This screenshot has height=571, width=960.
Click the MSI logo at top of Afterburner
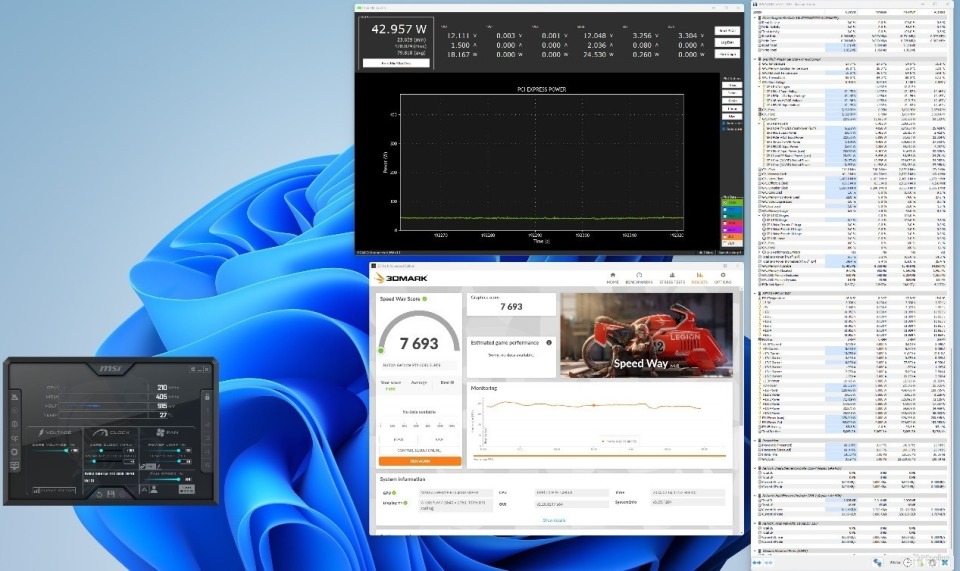(x=110, y=368)
